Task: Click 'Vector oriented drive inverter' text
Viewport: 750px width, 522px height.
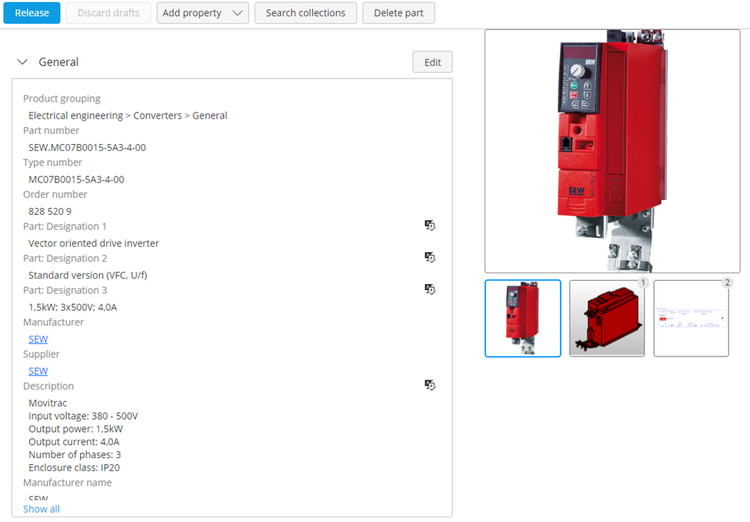Action: pyautogui.click(x=93, y=244)
